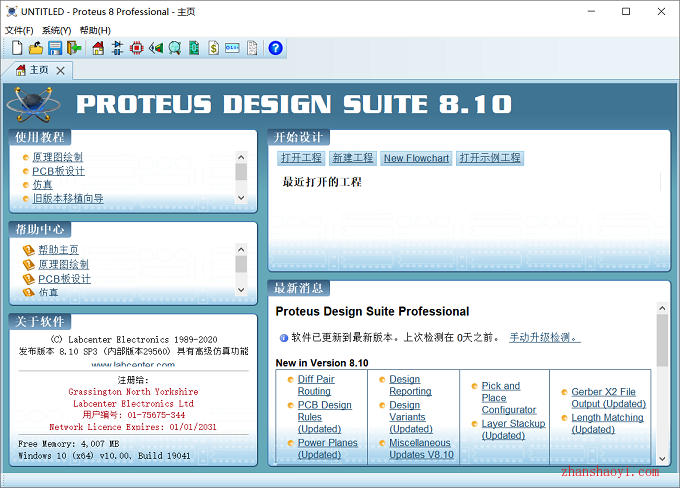Click up arrow of 最新消息 scrollbar
This screenshot has width=680, height=488.
click(662, 308)
